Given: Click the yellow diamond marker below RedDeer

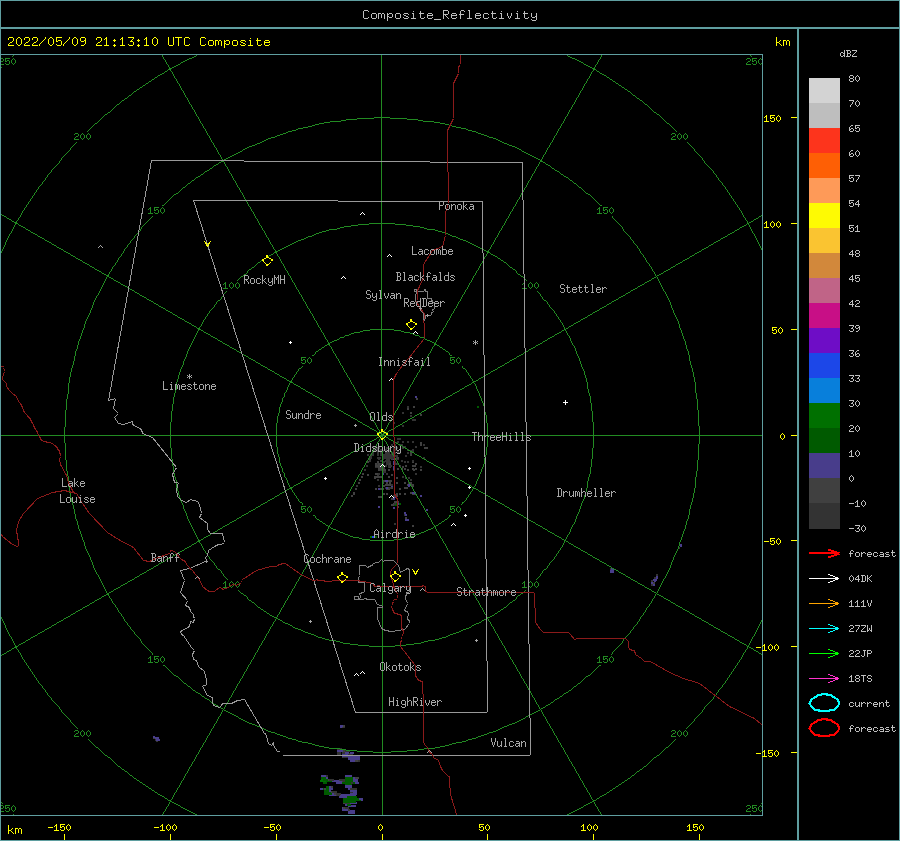Looking at the screenshot, I should click(412, 325).
